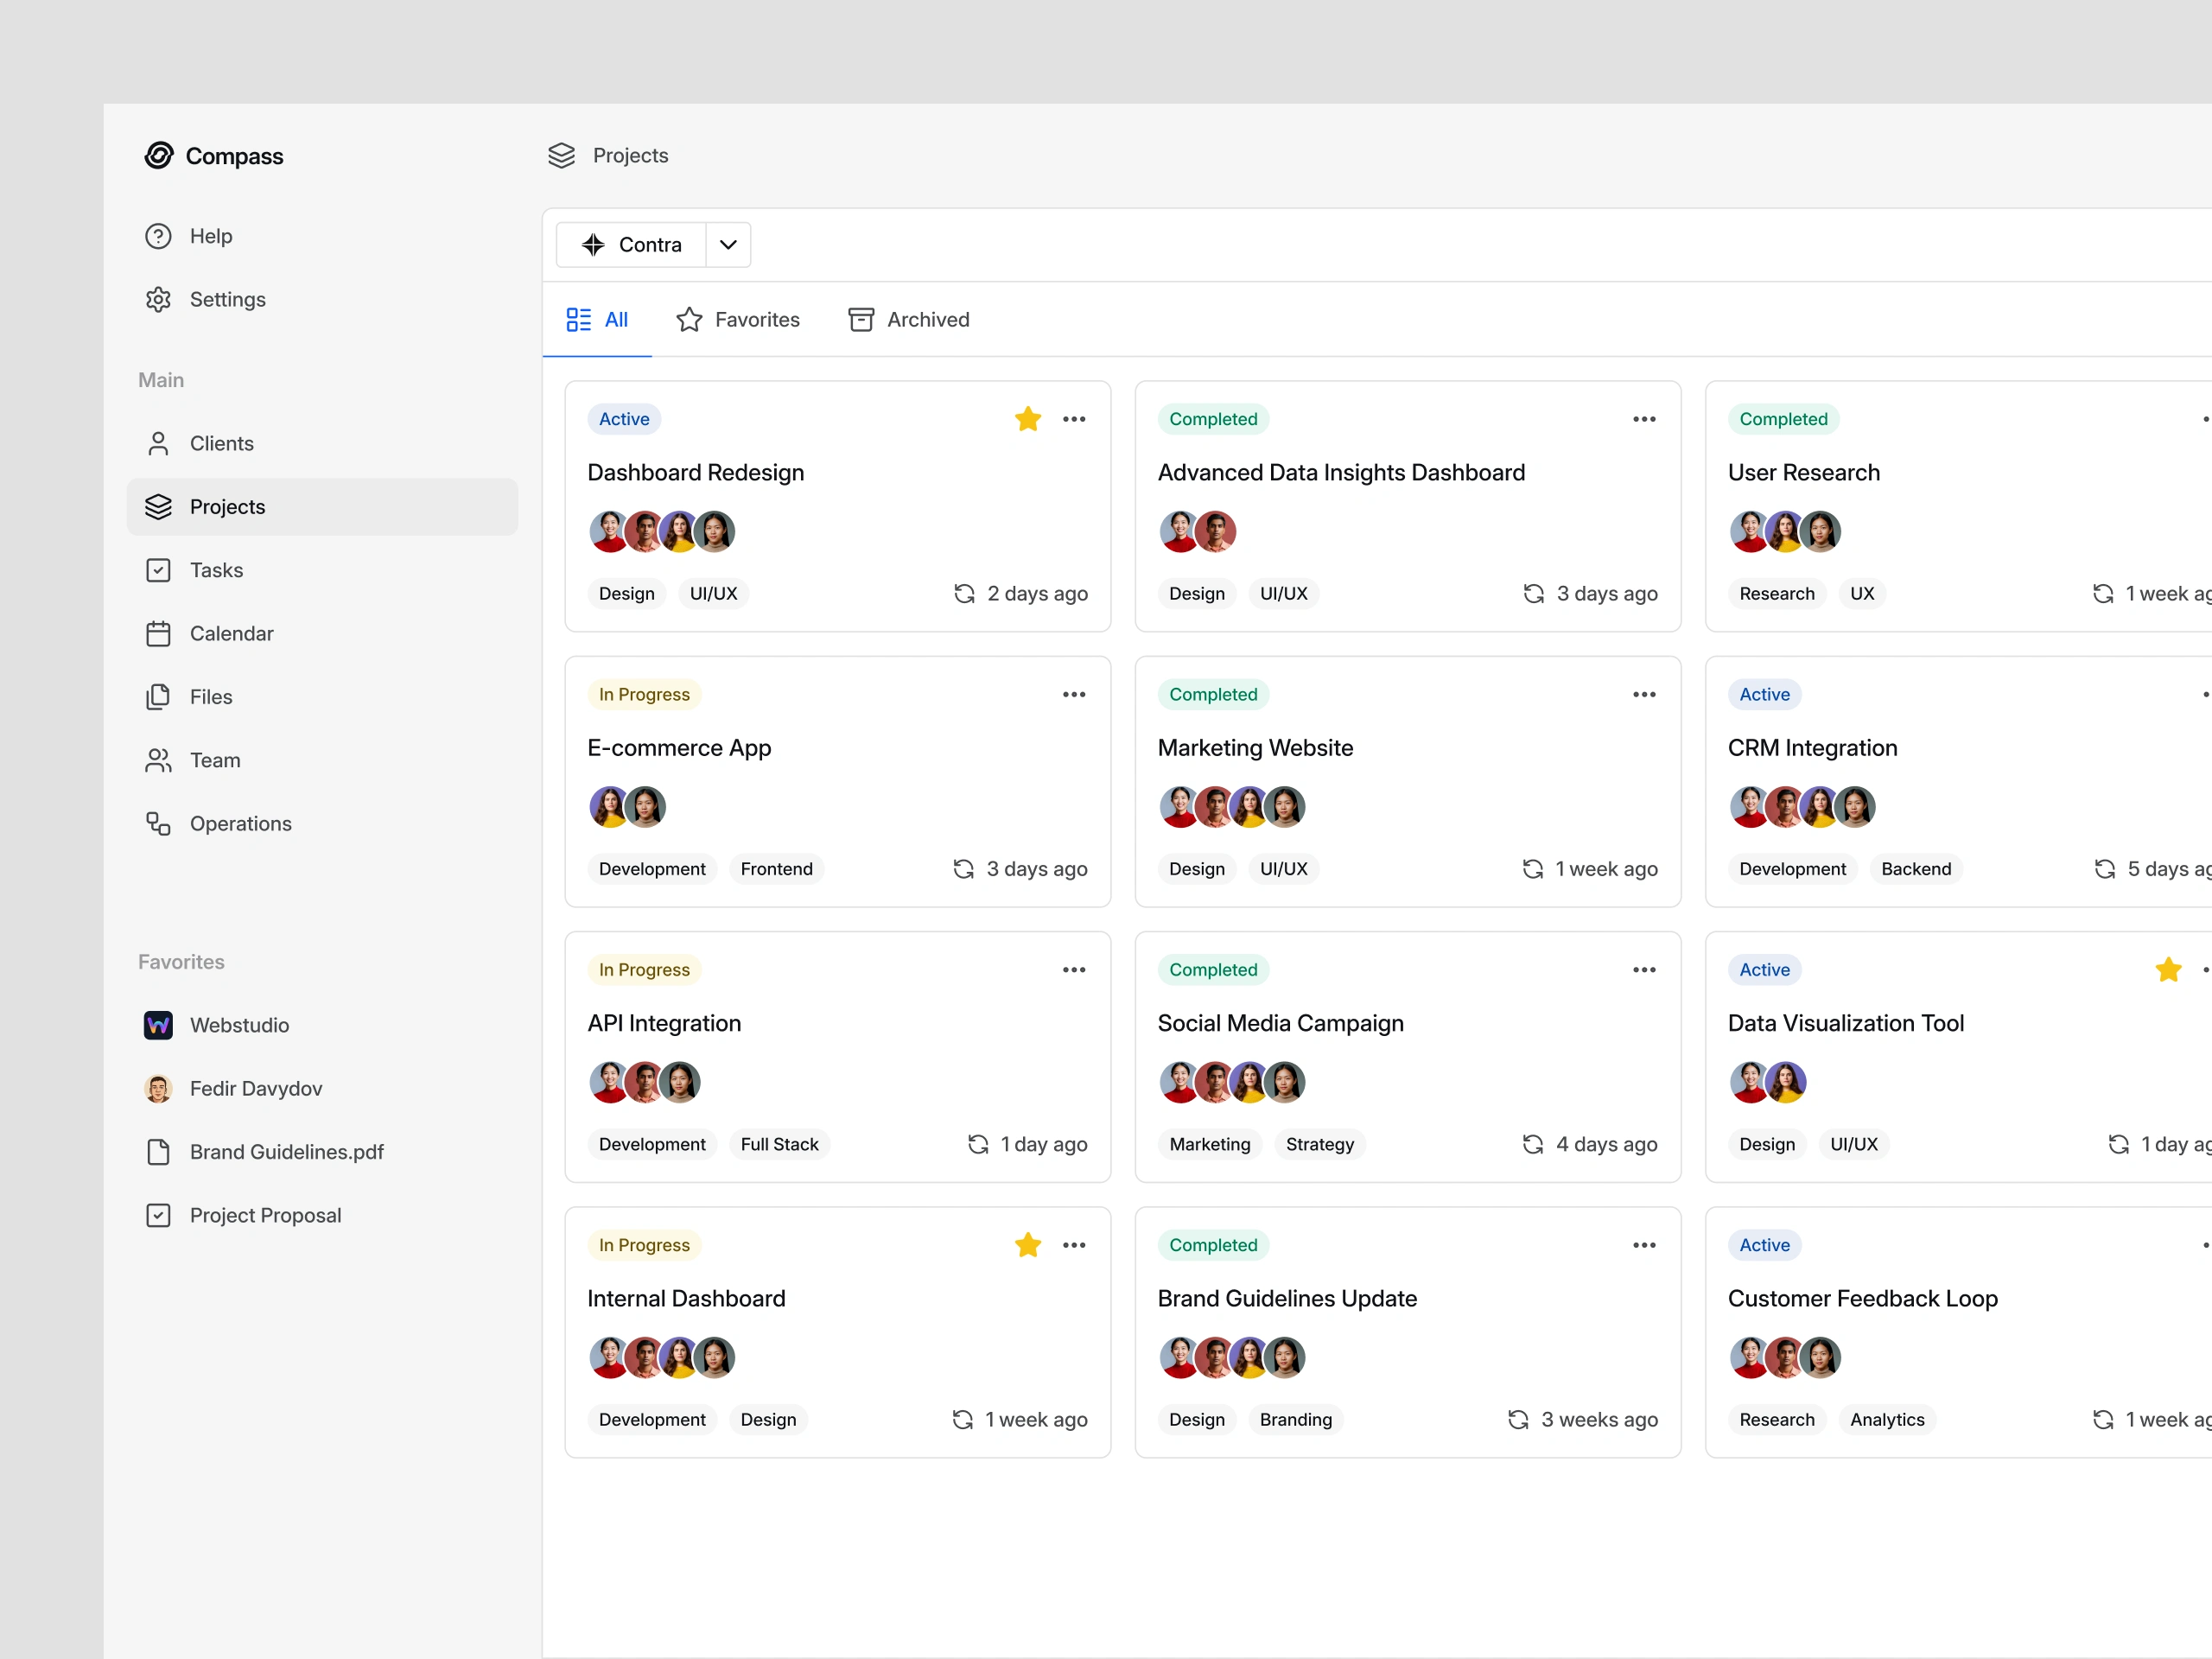Unfavorite Dashboard Redesign via star
The height and width of the screenshot is (1659, 2212).
click(1027, 419)
